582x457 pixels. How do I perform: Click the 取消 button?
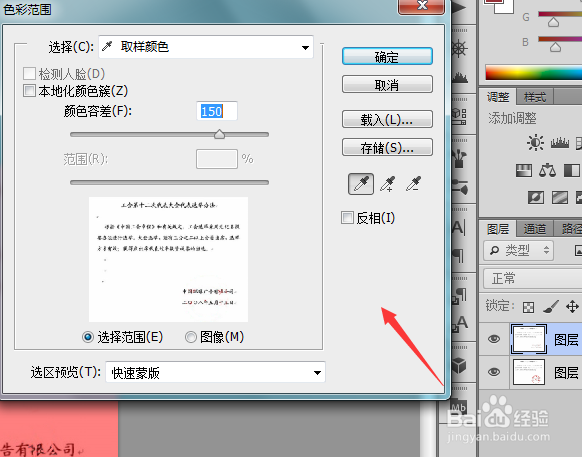click(x=387, y=85)
